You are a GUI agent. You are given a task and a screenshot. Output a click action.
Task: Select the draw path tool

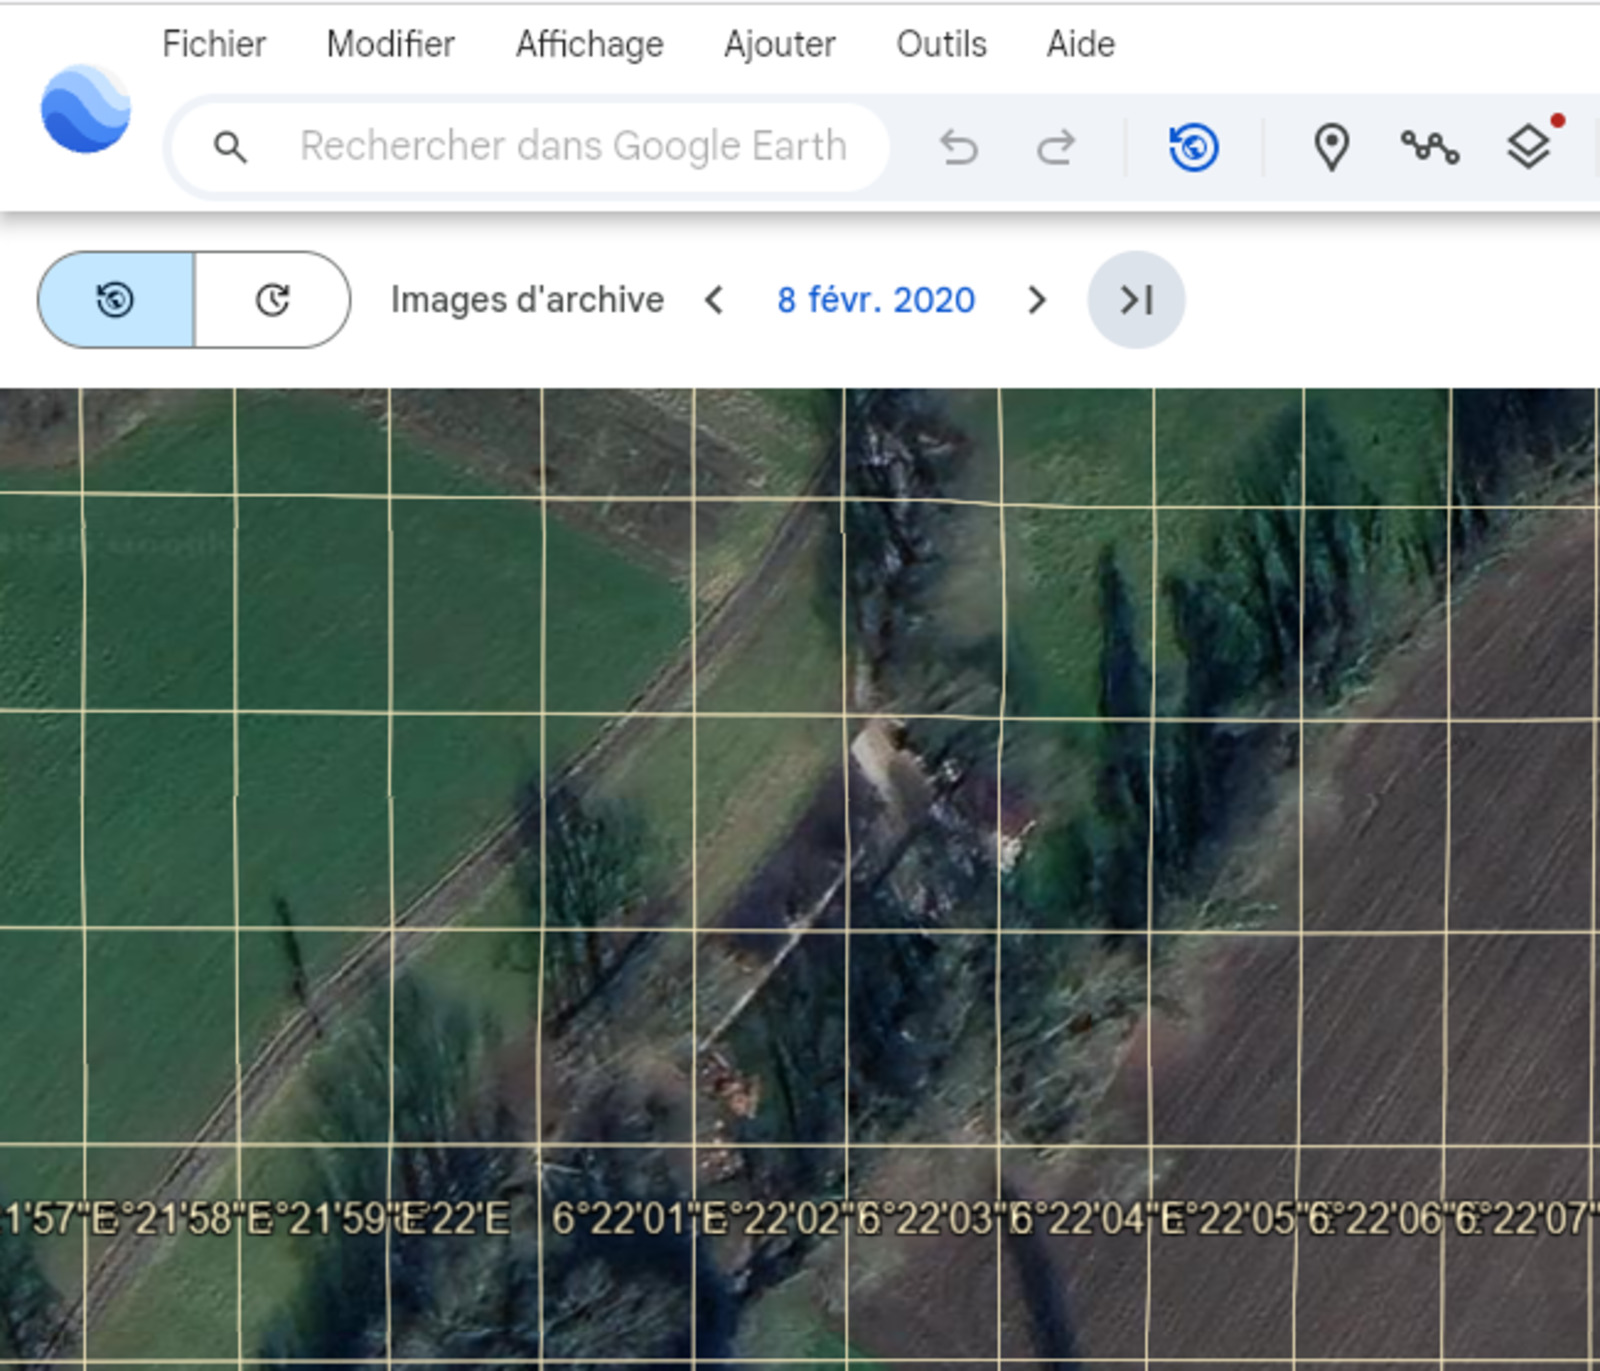pos(1429,147)
